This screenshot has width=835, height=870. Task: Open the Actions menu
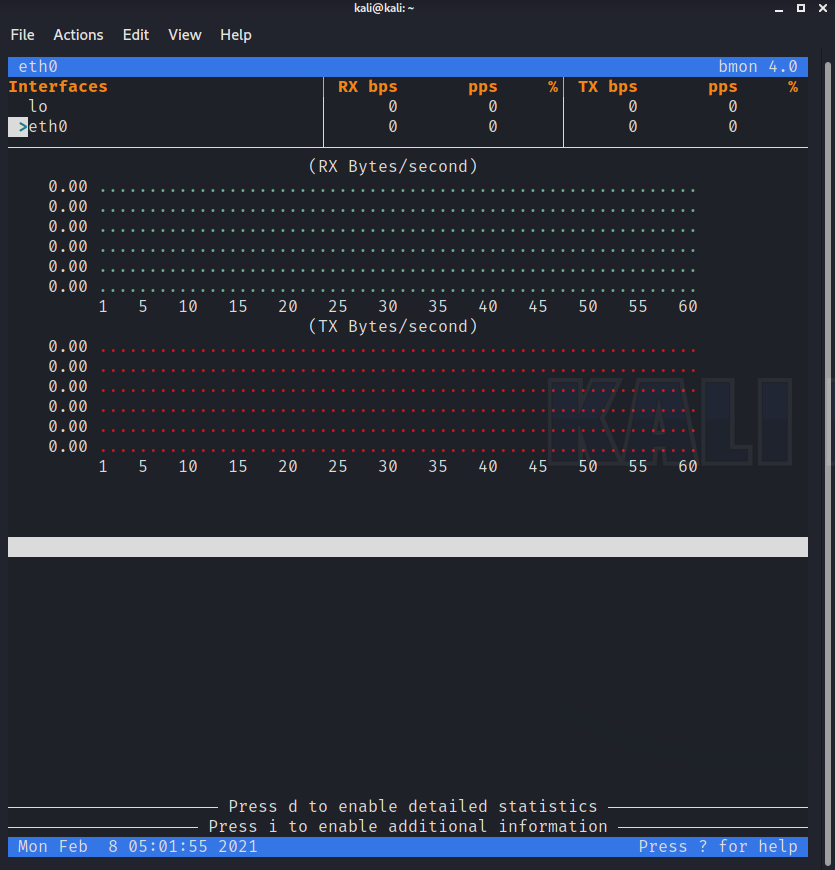click(x=78, y=35)
